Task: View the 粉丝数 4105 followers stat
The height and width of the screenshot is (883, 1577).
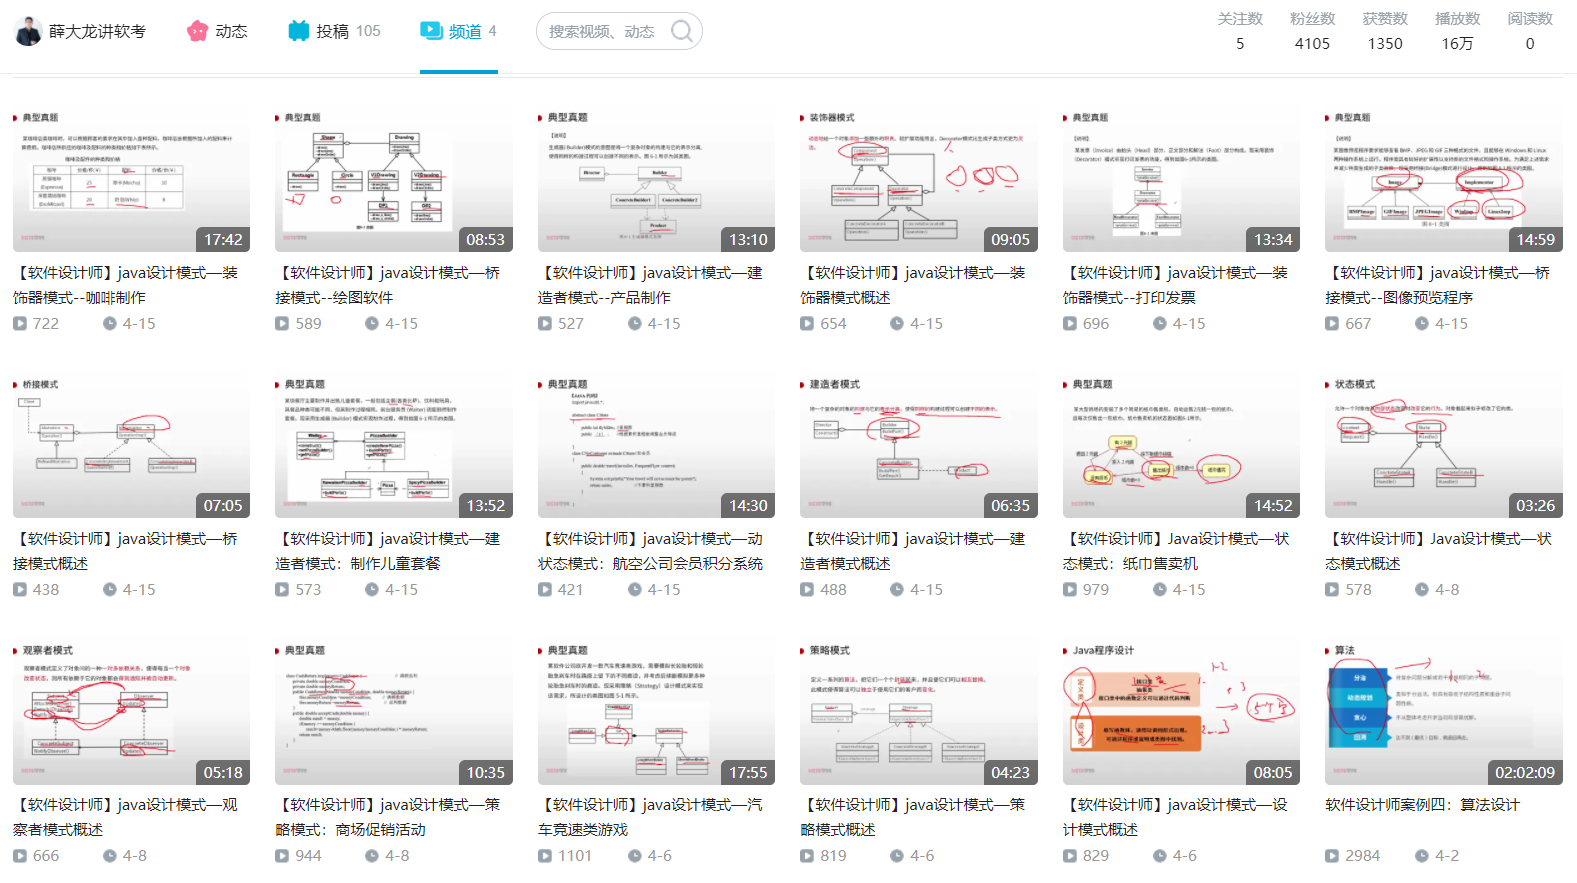Action: [x=1313, y=31]
